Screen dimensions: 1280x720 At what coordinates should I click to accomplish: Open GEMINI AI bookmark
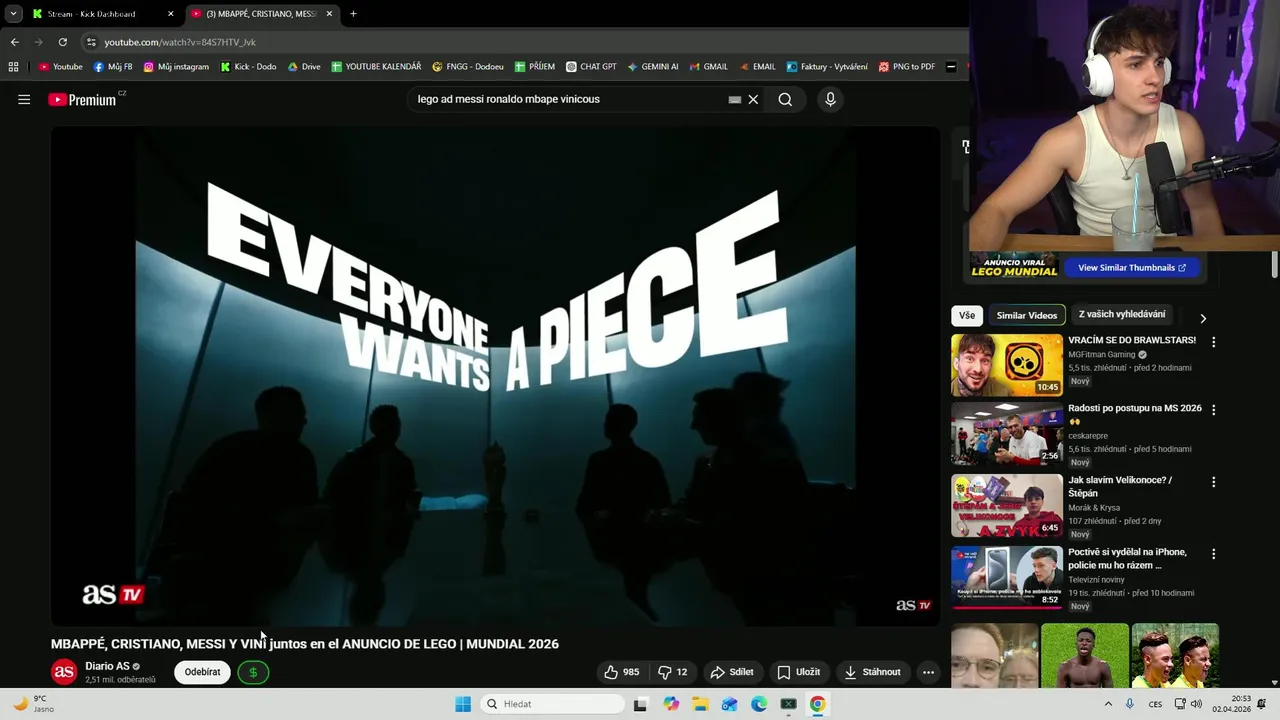pyautogui.click(x=653, y=67)
